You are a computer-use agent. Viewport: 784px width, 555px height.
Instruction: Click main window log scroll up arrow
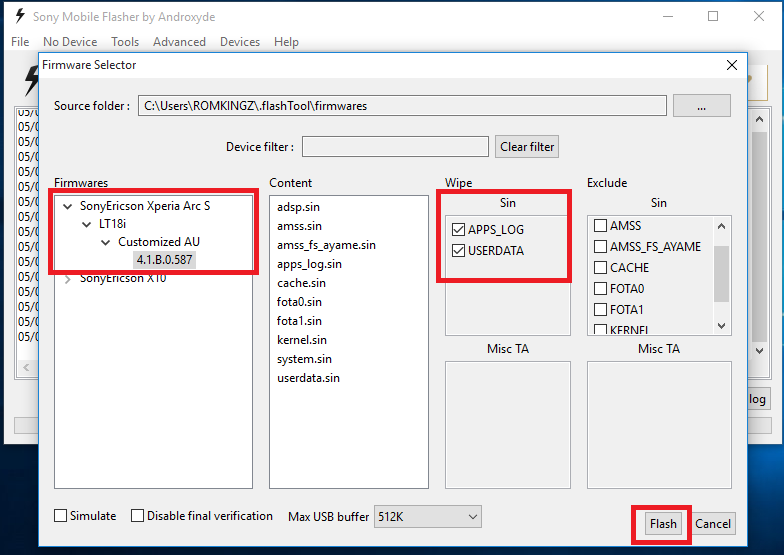(759, 119)
